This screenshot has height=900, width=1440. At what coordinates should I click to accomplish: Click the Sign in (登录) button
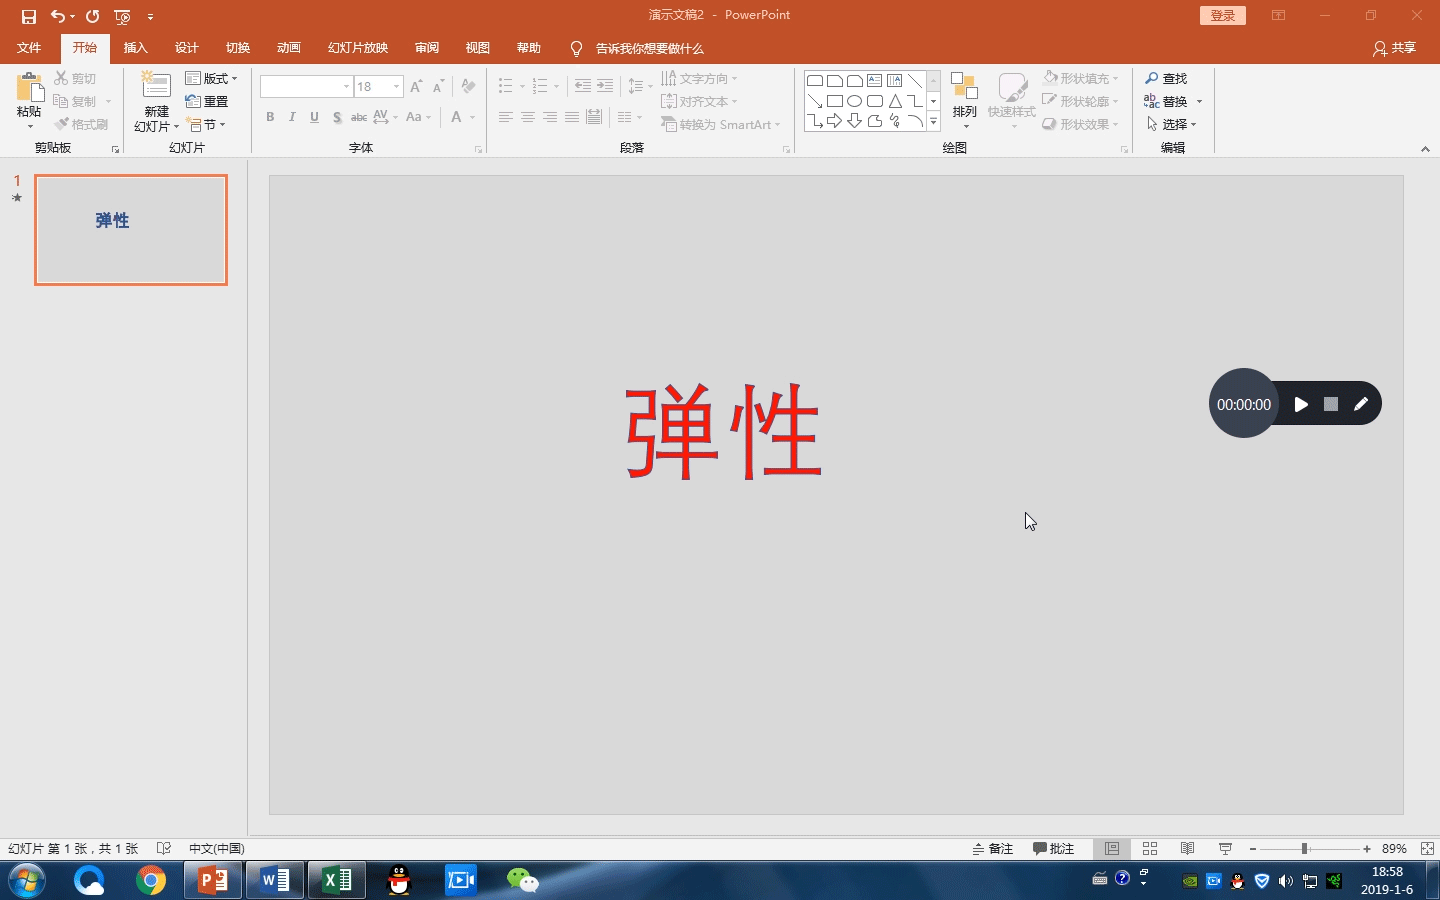pos(1222,16)
